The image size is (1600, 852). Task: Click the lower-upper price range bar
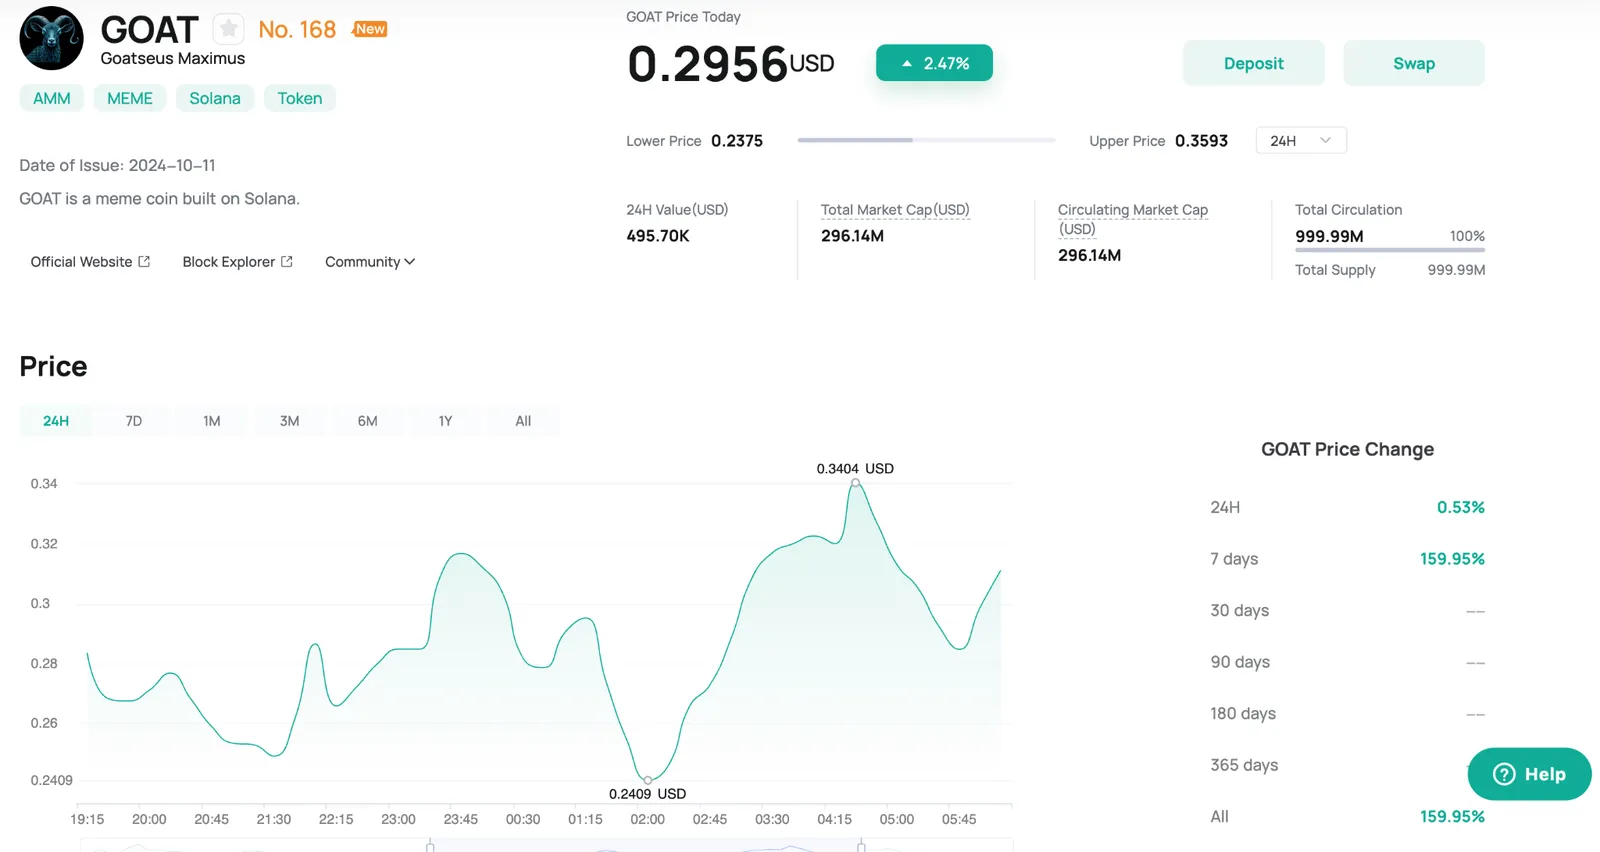click(926, 140)
